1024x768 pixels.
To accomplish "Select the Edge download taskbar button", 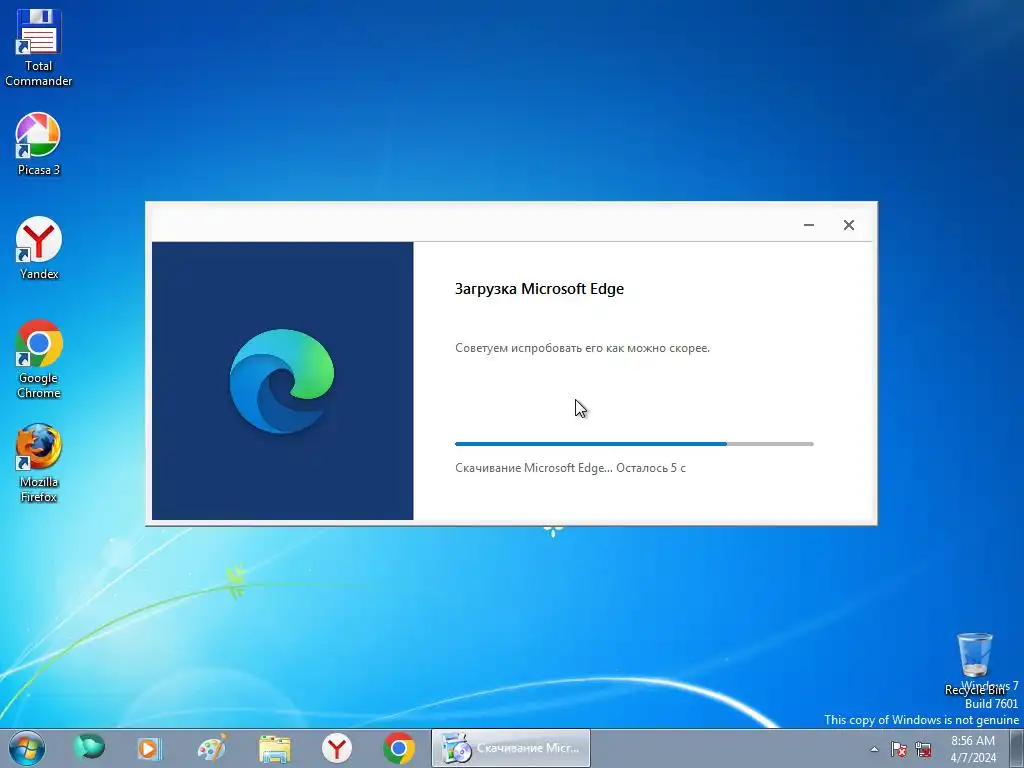I will pyautogui.click(x=511, y=748).
